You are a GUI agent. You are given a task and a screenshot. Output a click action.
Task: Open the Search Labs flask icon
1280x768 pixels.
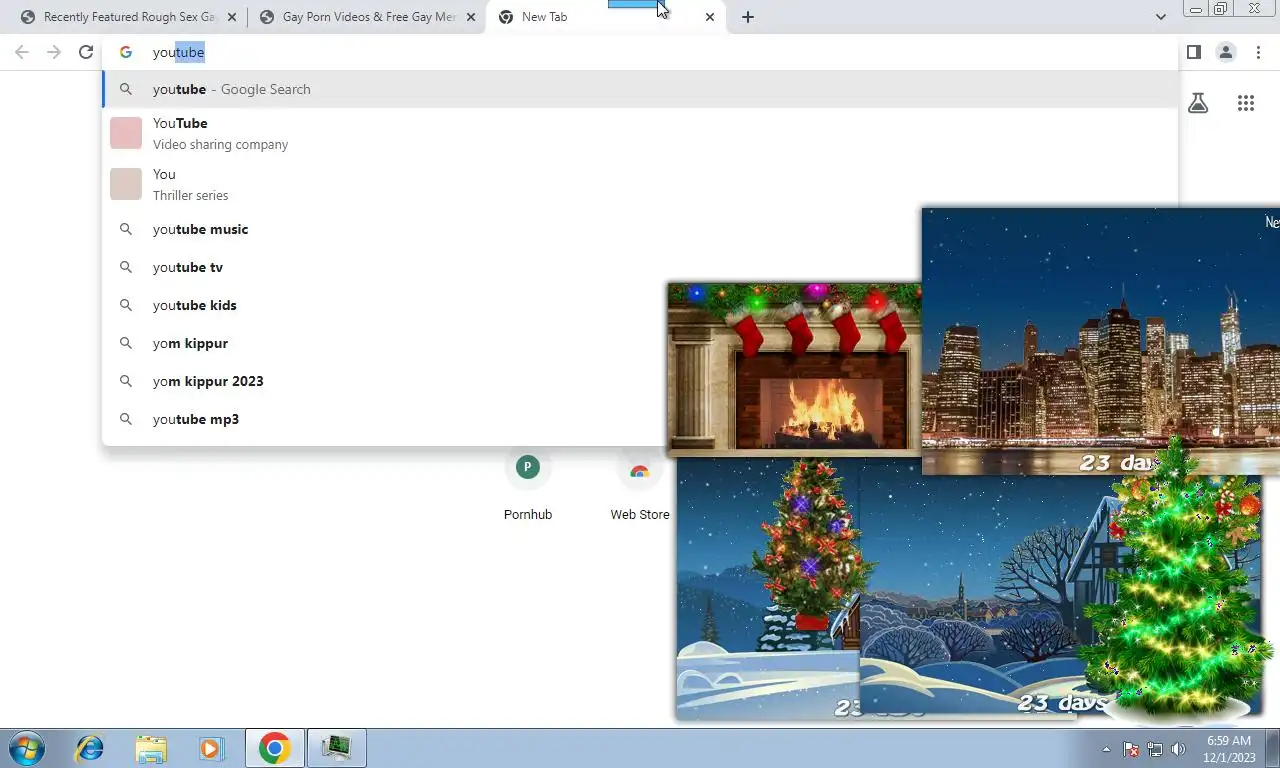pyautogui.click(x=1198, y=103)
